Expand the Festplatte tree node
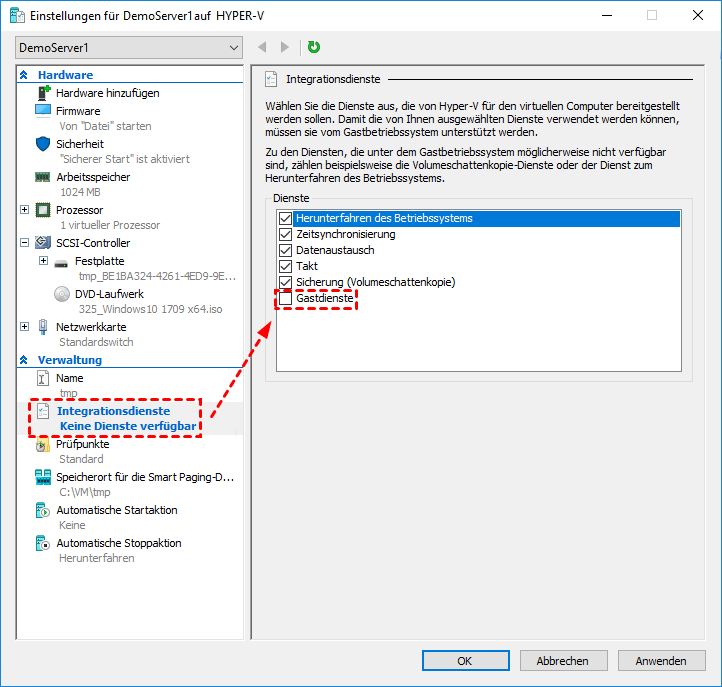 44,261
